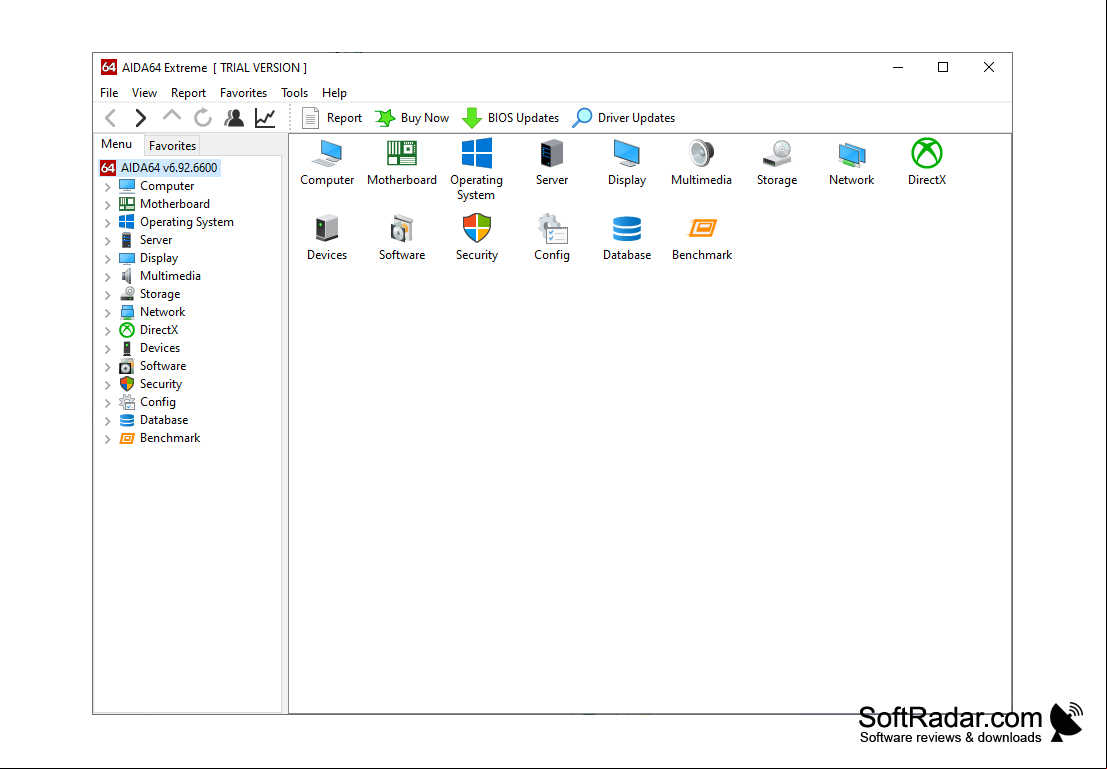Expand the DirectX tree node

click(107, 330)
